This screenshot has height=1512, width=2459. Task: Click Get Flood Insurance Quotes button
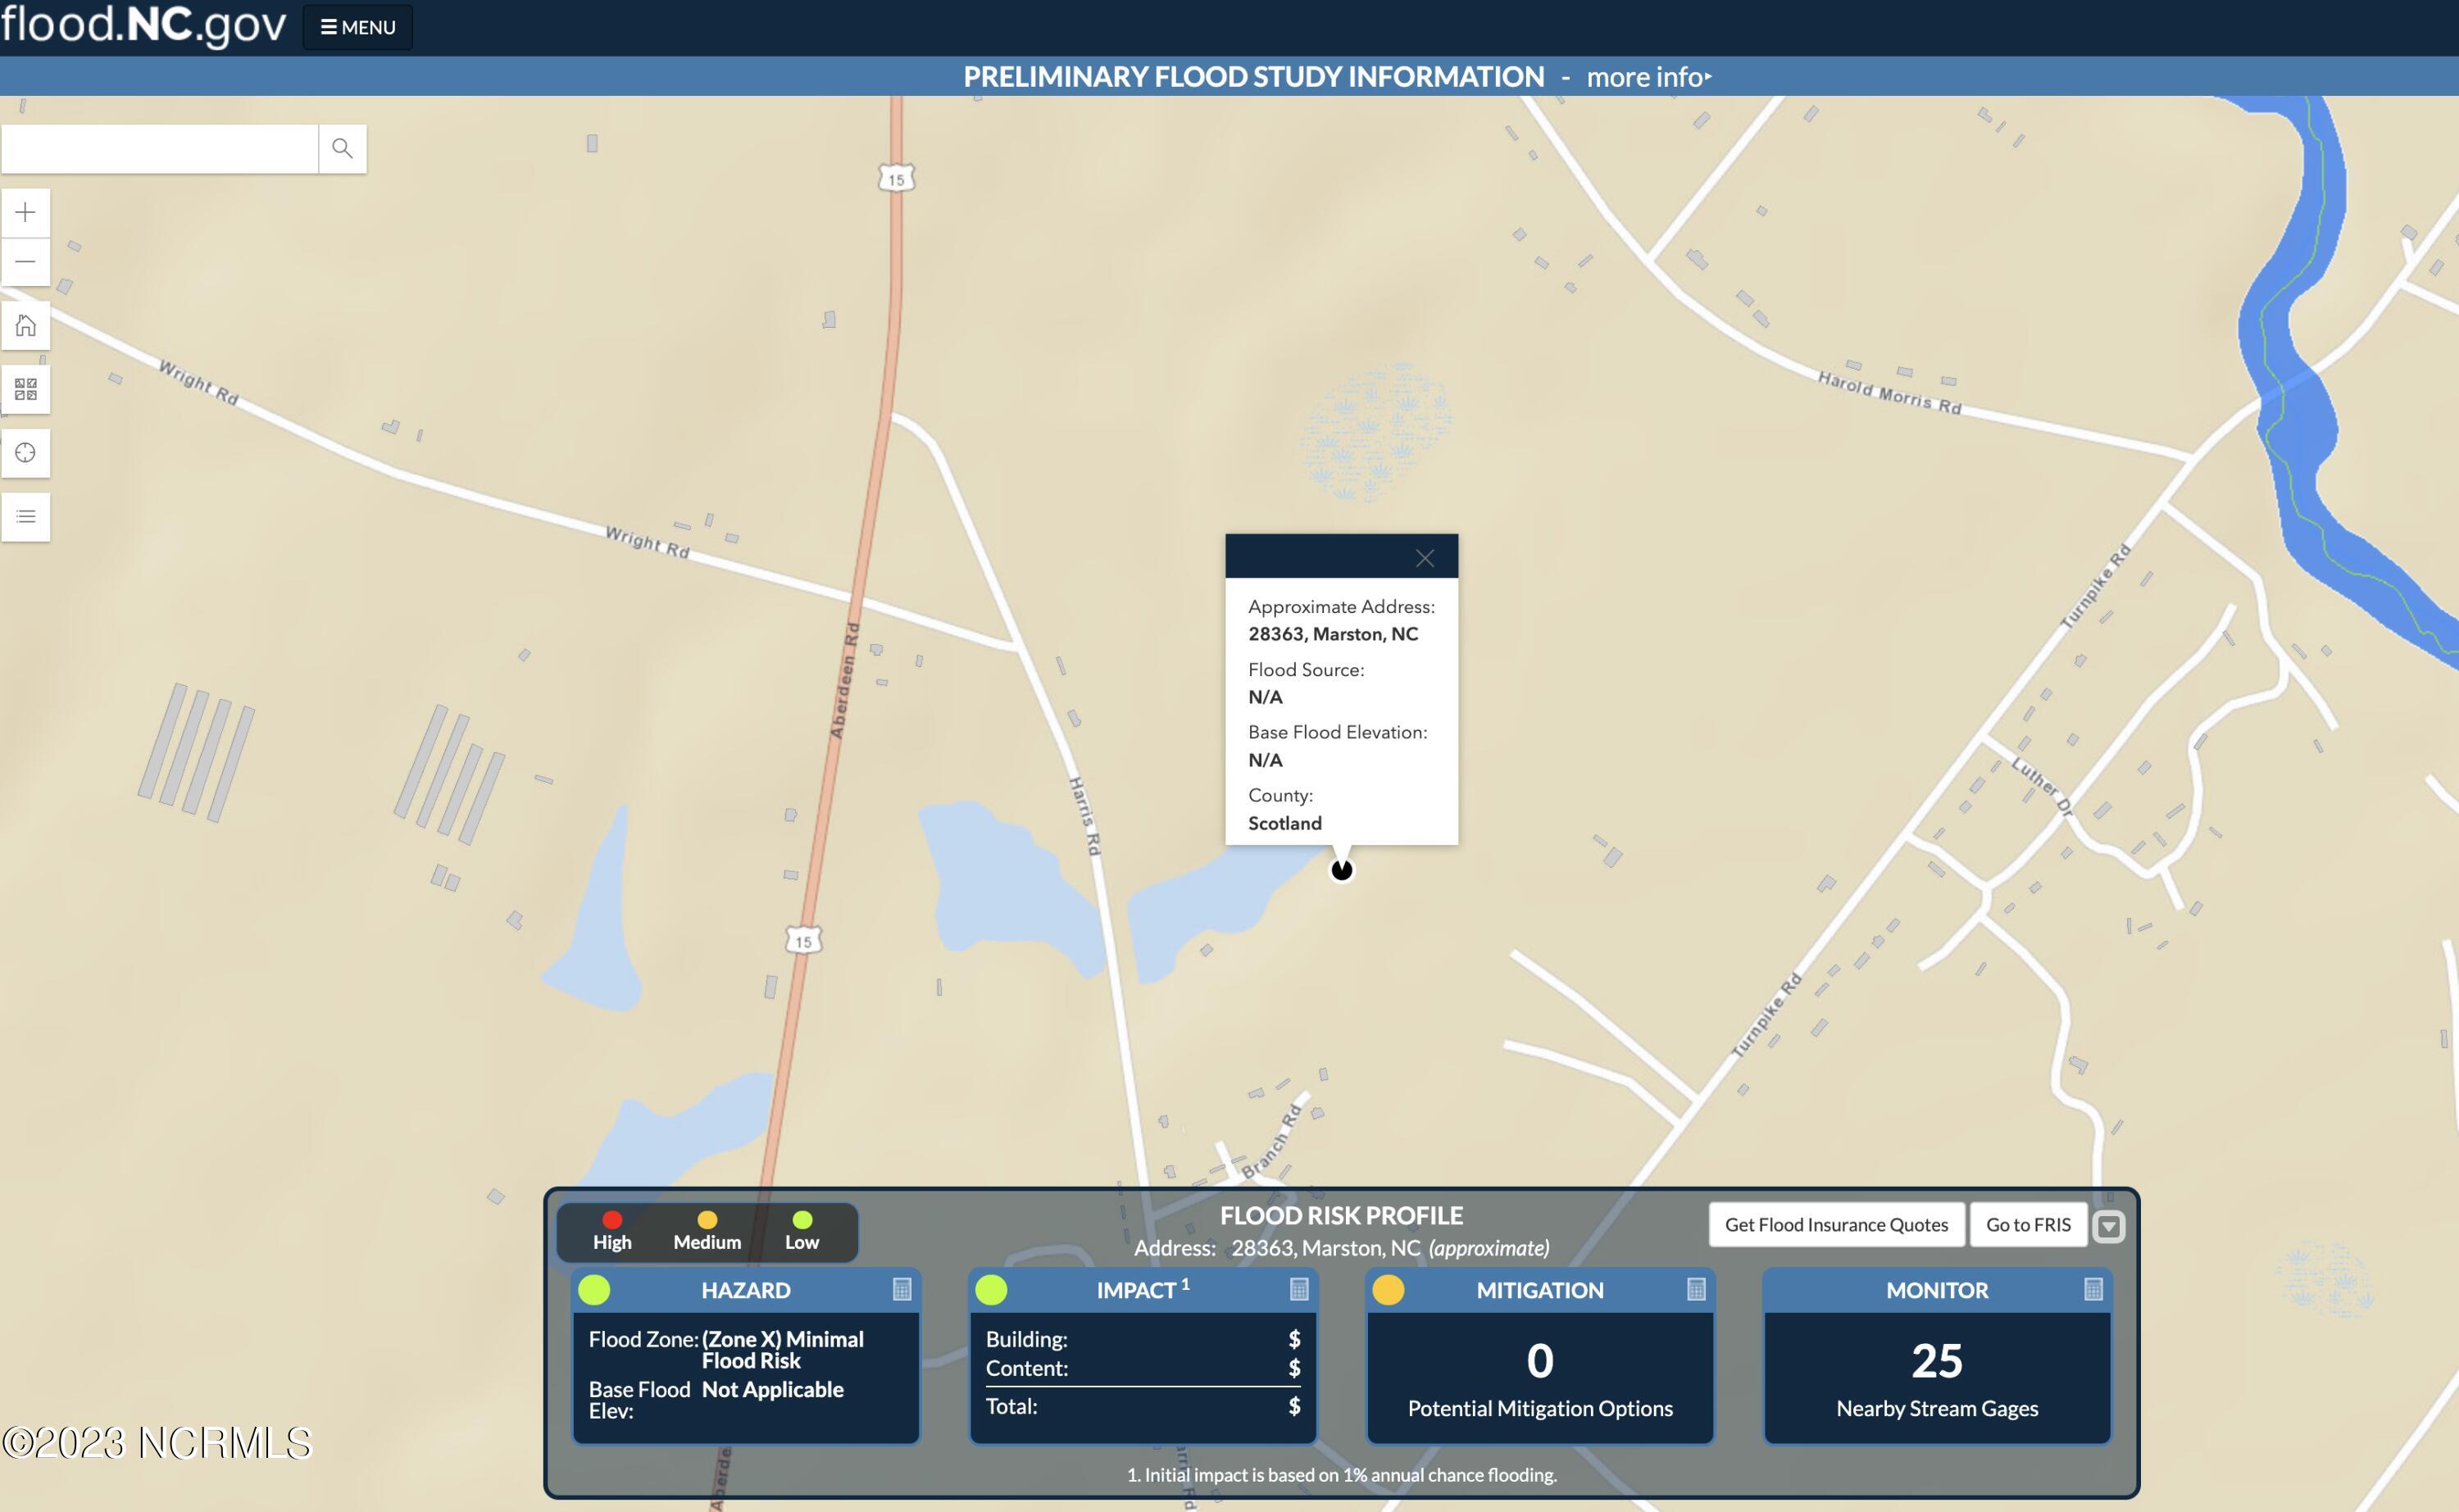click(1836, 1224)
